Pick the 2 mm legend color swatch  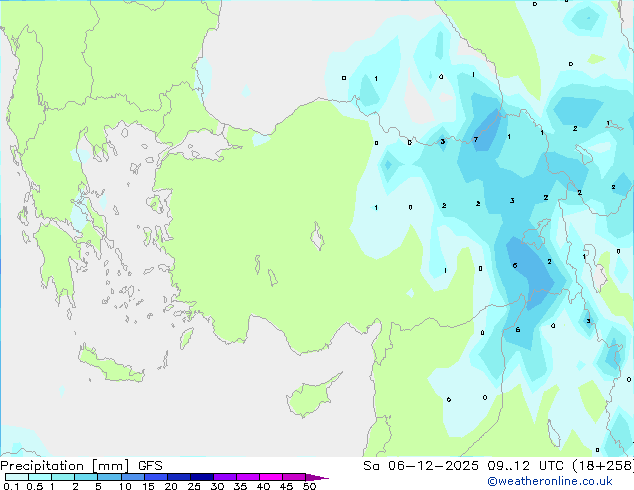86,477
